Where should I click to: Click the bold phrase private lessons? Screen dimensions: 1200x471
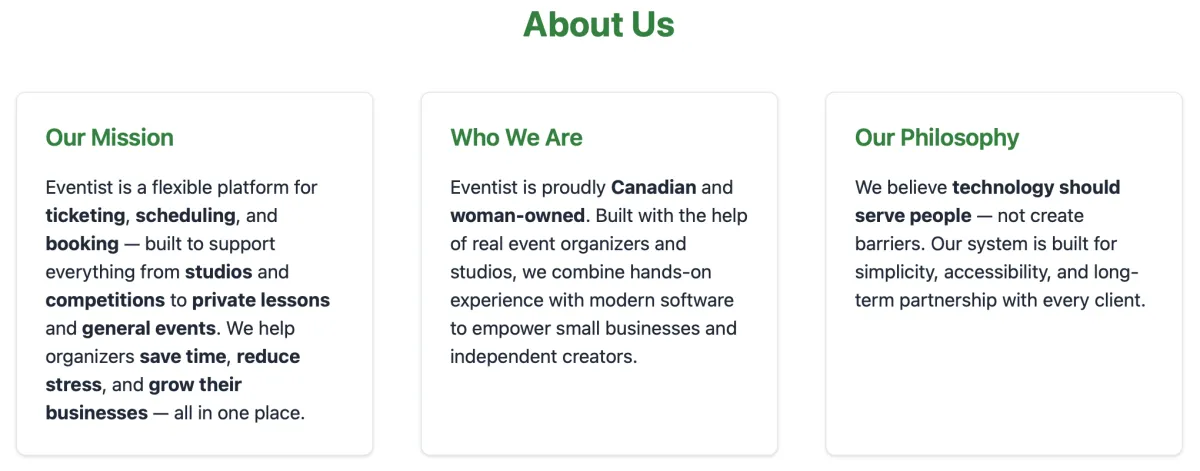click(261, 300)
